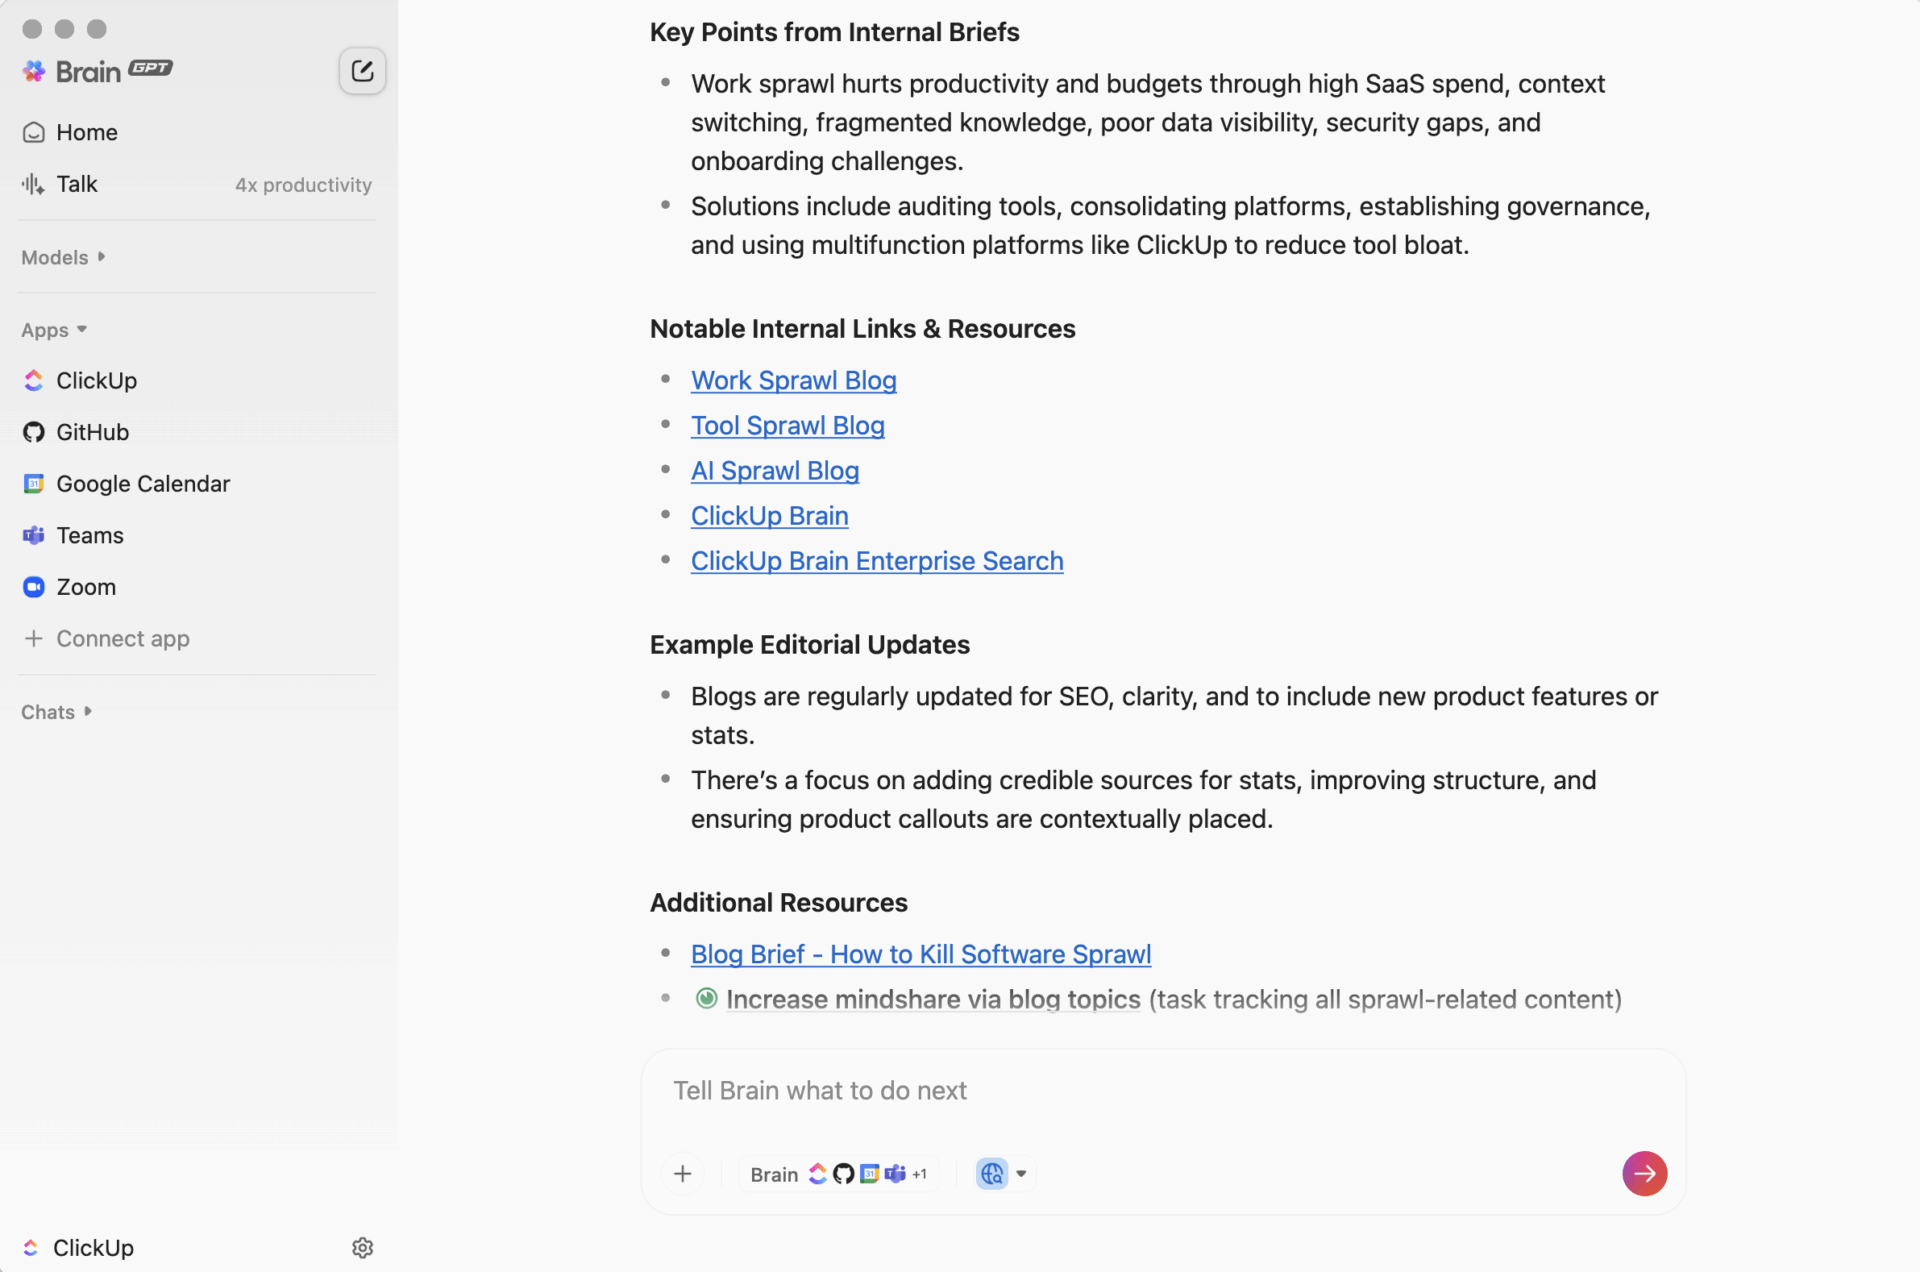Select GitHub in the Apps list
Viewport: 1920px width, 1272px height.
click(x=92, y=432)
